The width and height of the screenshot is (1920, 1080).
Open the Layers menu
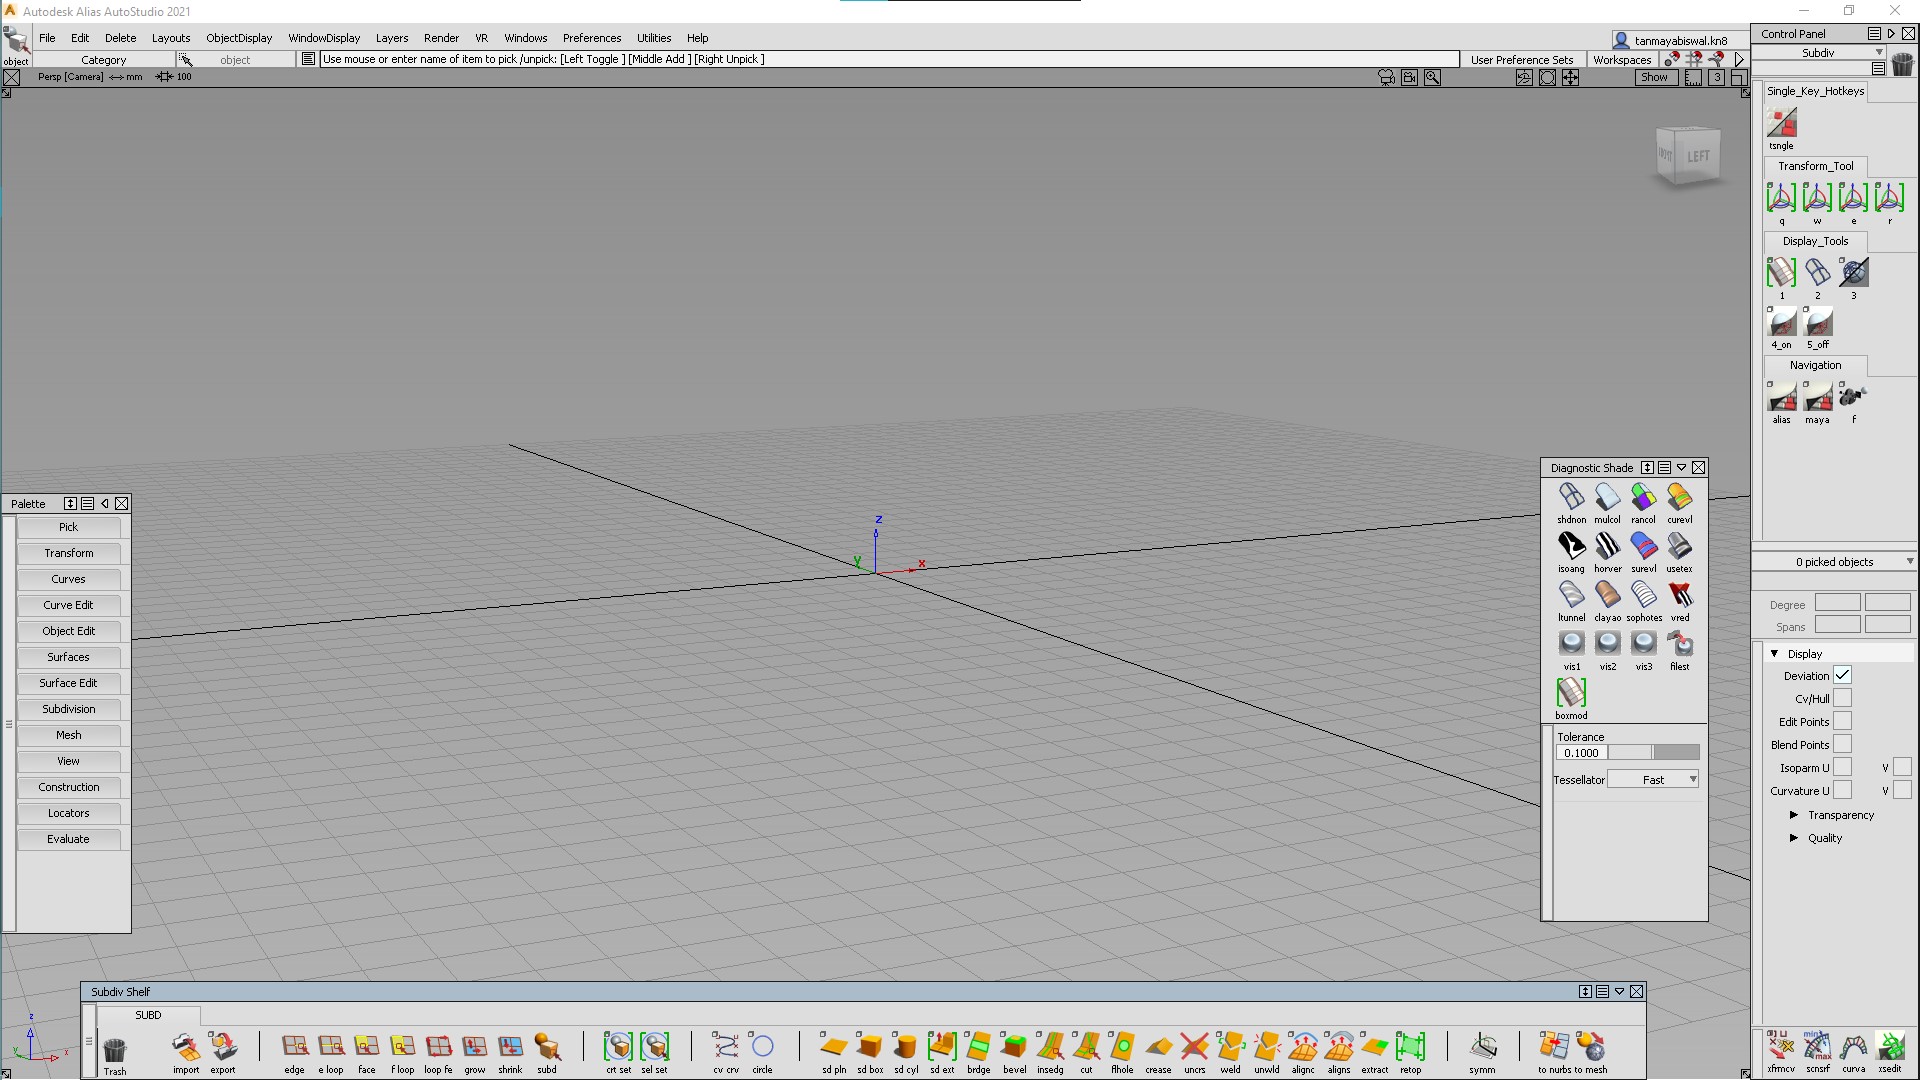(x=391, y=38)
